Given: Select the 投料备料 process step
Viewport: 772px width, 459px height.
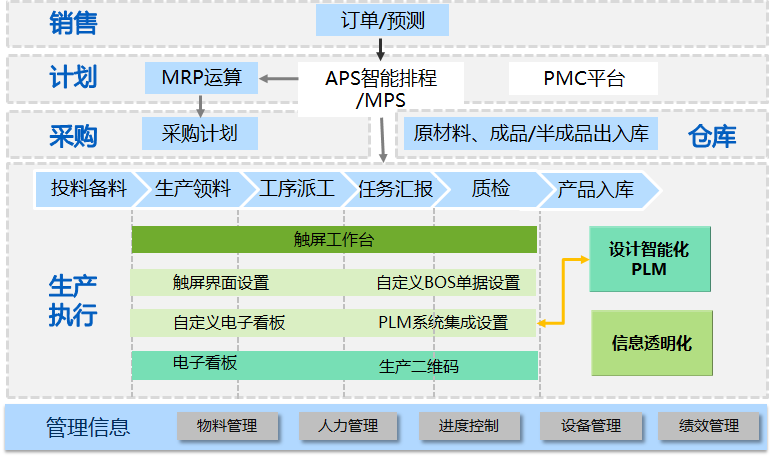Looking at the screenshot, I should click(88, 189).
